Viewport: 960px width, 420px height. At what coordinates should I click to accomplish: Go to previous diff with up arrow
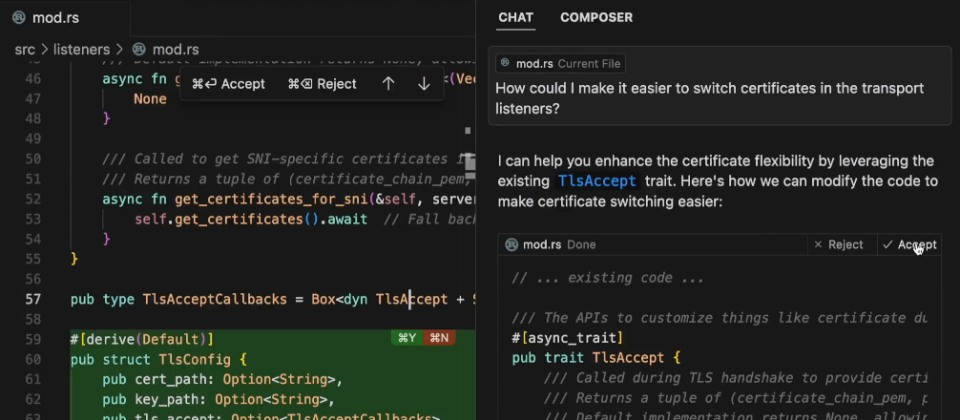click(x=388, y=84)
